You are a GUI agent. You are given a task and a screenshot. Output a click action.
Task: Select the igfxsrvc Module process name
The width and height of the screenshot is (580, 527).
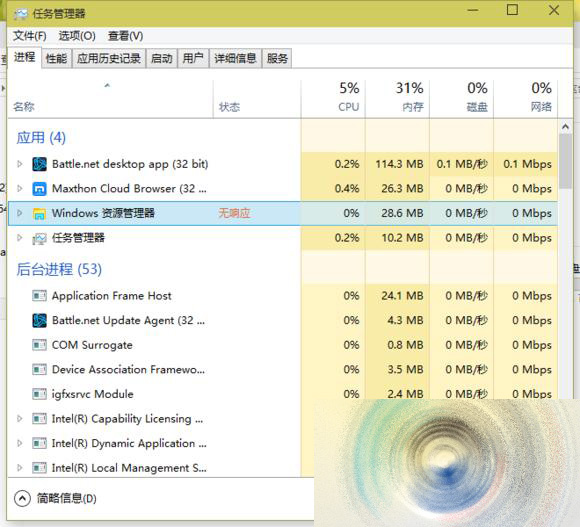coord(92,394)
